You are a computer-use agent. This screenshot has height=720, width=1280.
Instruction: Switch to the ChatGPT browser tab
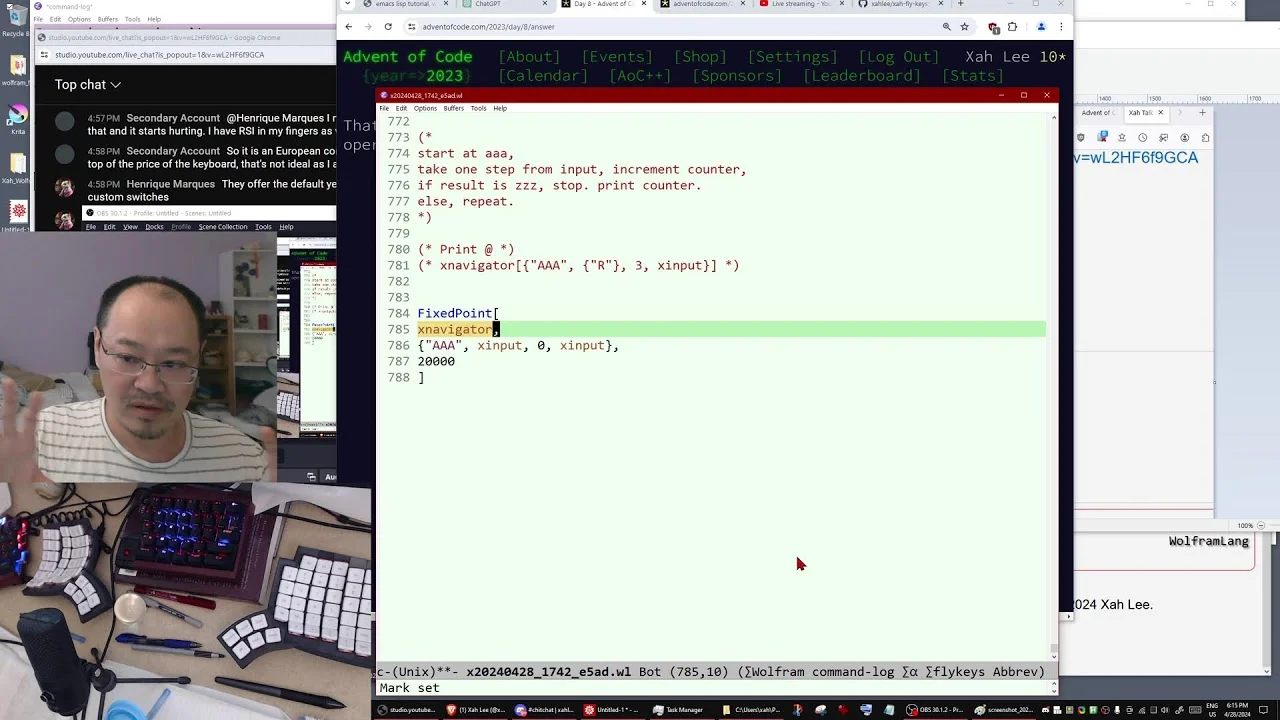coord(488,4)
